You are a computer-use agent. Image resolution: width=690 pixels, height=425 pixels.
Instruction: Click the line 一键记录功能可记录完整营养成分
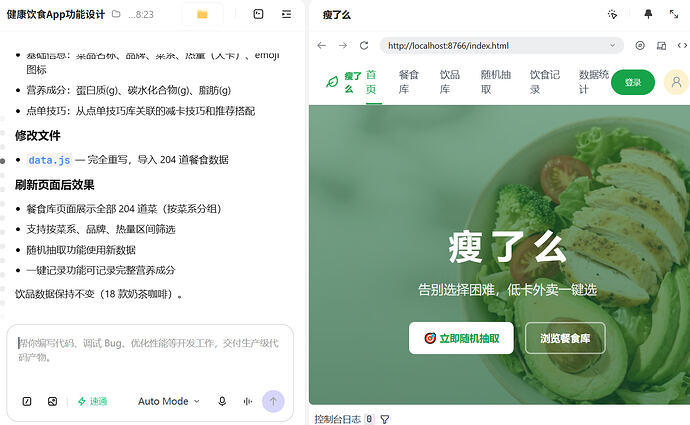coord(101,270)
